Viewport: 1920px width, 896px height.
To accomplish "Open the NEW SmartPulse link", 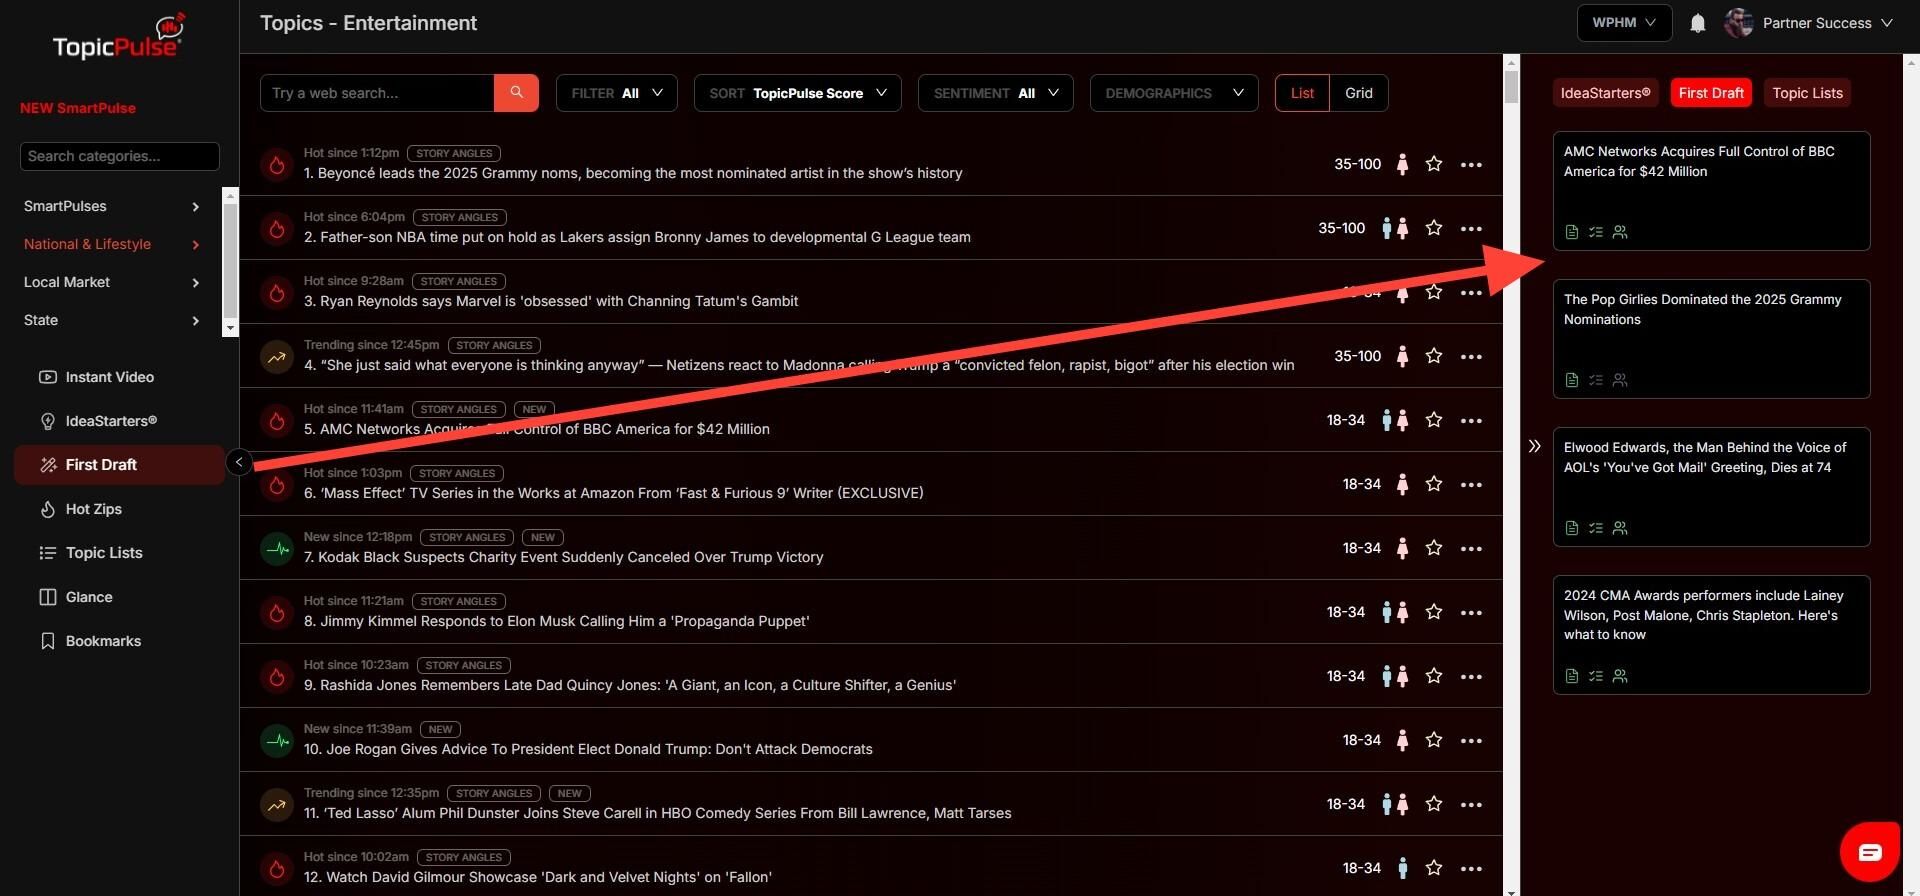I will pos(78,108).
